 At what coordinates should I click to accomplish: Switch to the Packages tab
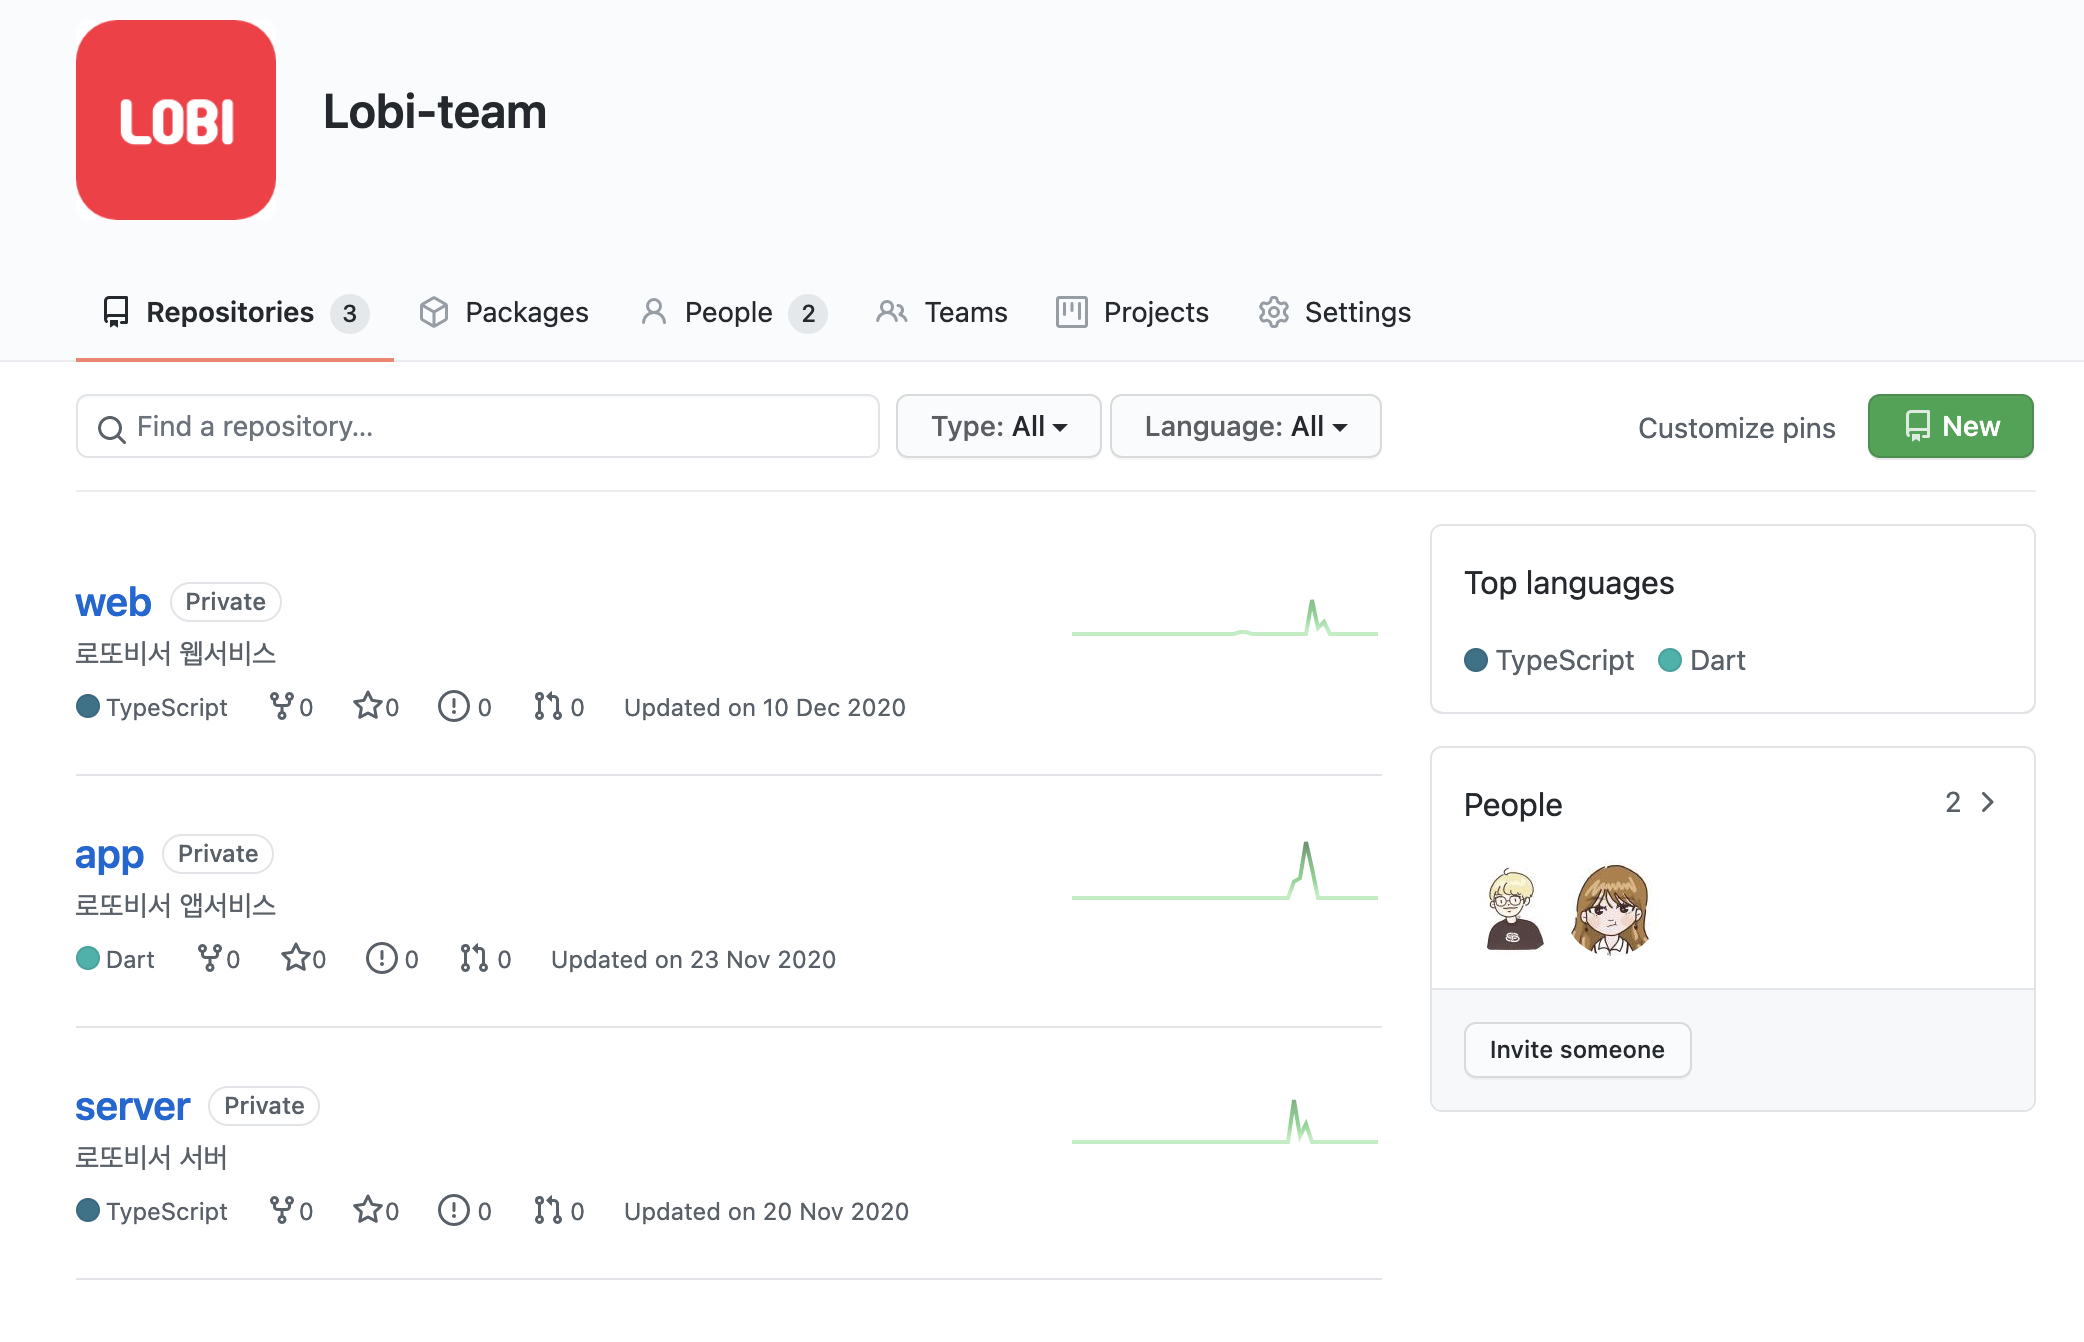[504, 312]
